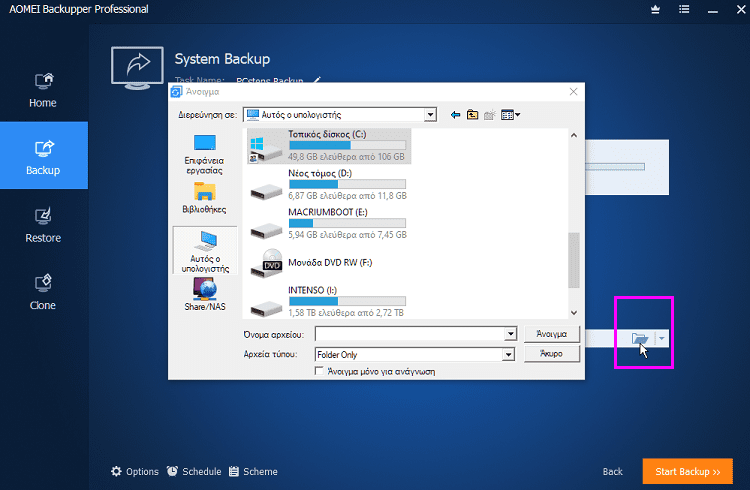Viewport: 750px width, 490px height.
Task: Click the edit pencil next to task name
Action: (x=317, y=80)
